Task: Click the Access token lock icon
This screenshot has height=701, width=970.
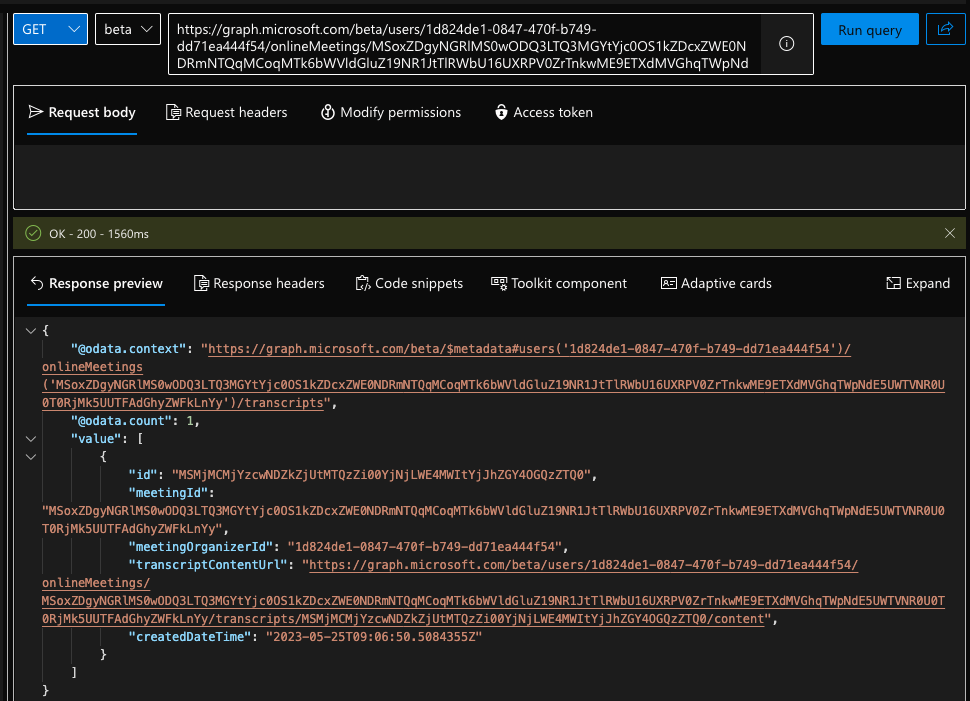Action: (x=501, y=112)
